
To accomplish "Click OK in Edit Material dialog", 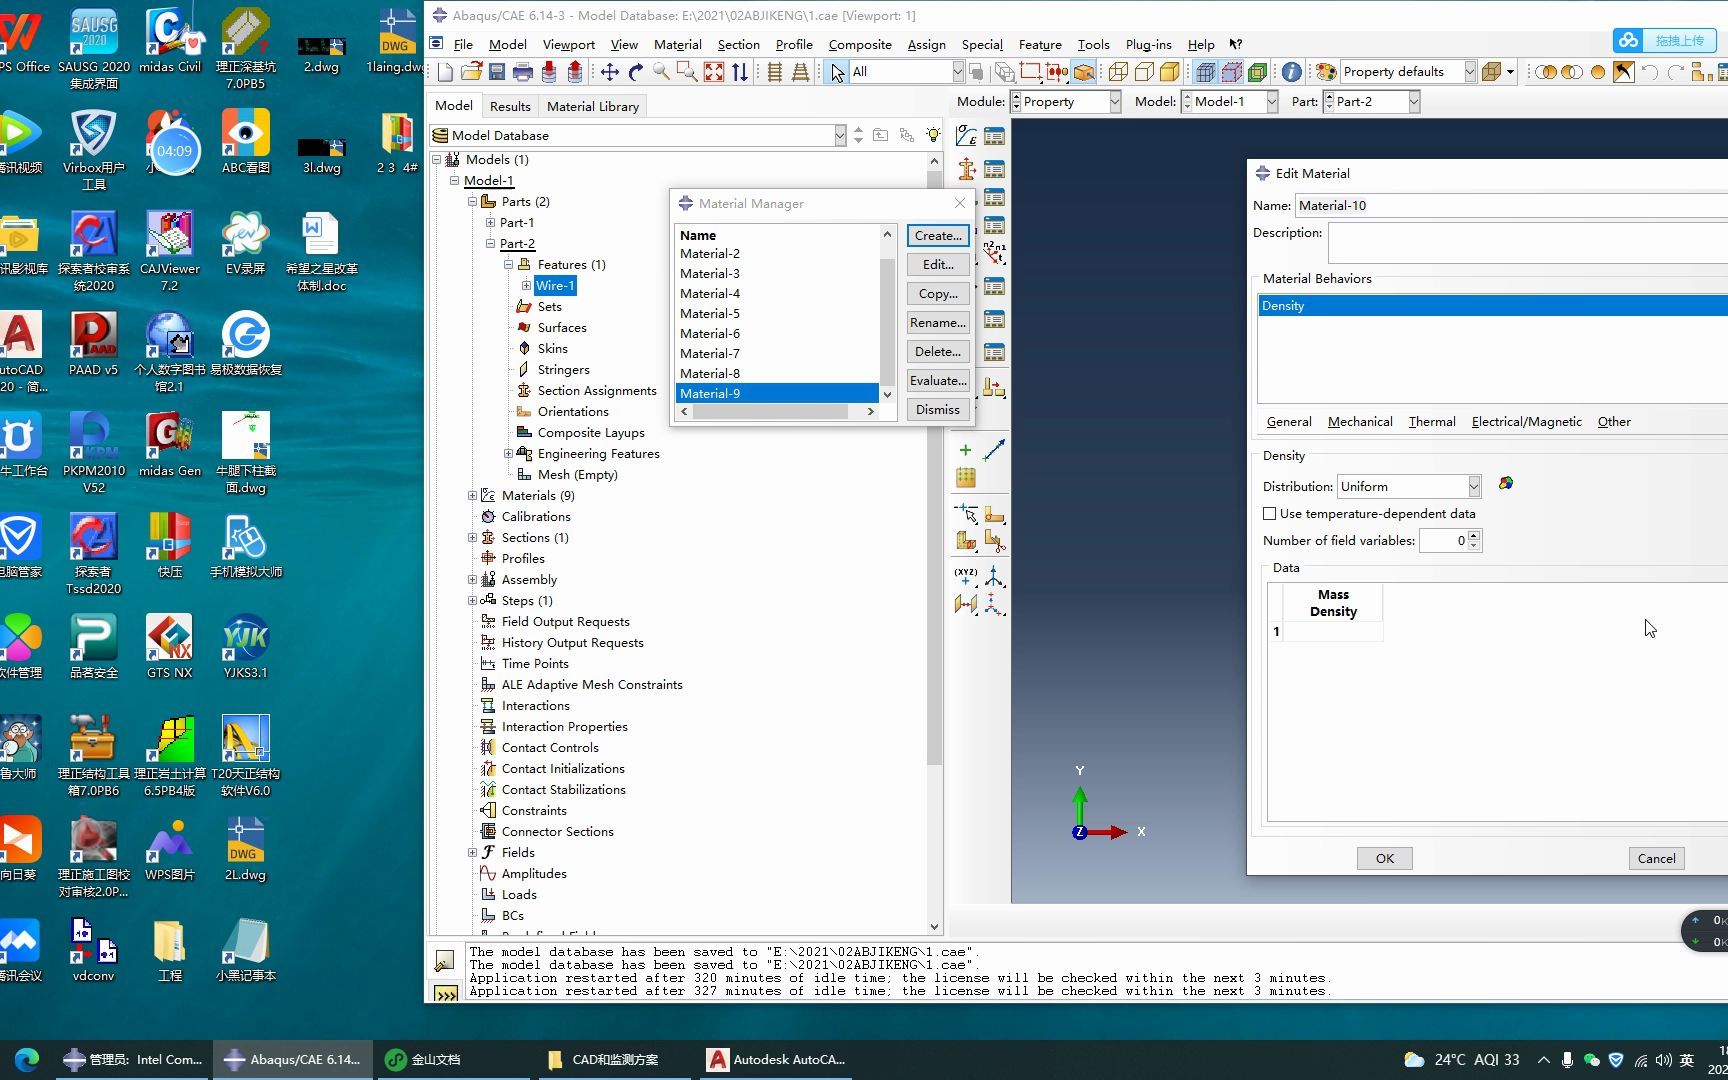I will (x=1385, y=859).
